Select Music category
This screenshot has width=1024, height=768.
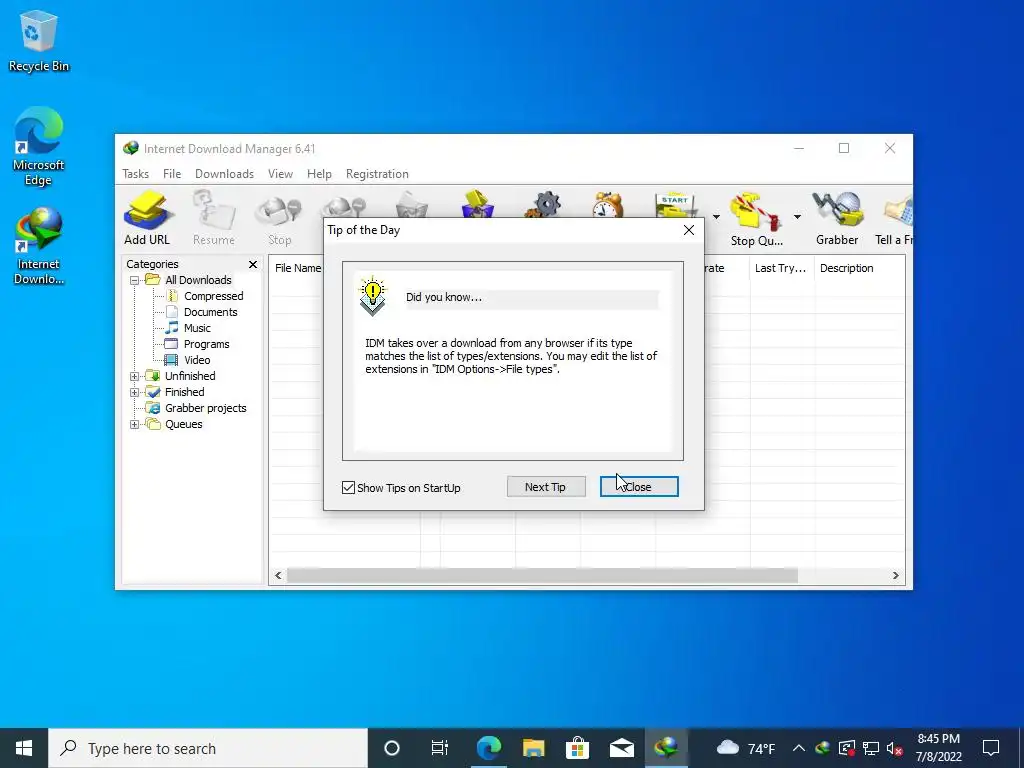coord(197,328)
